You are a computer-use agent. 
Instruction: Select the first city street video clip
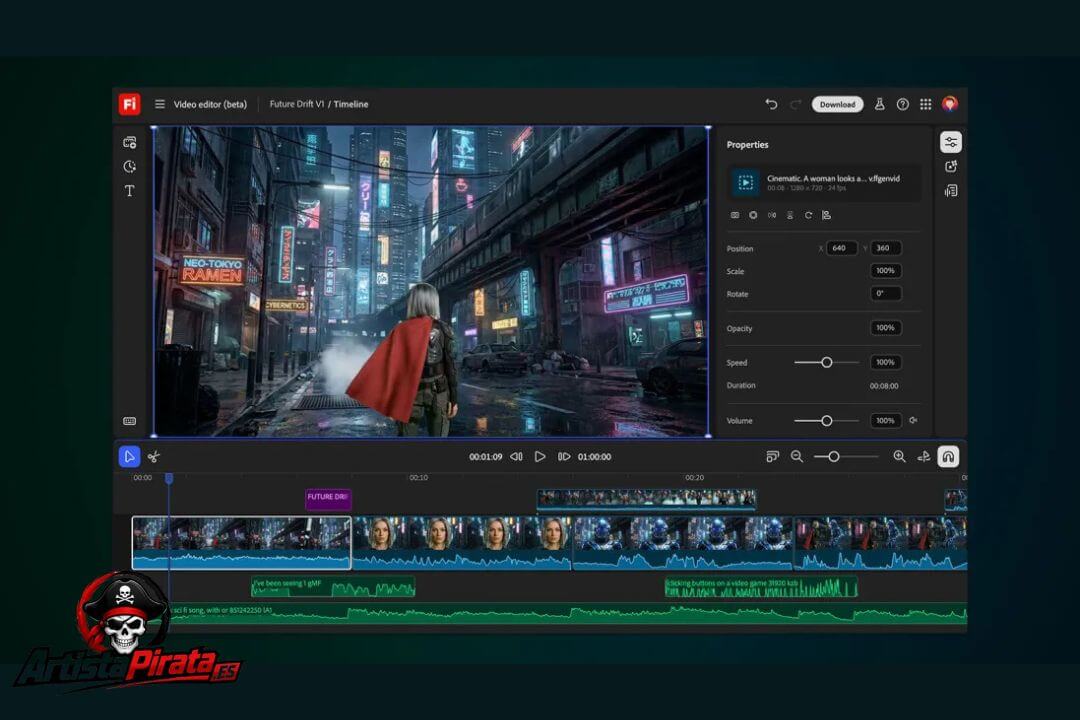click(x=241, y=543)
